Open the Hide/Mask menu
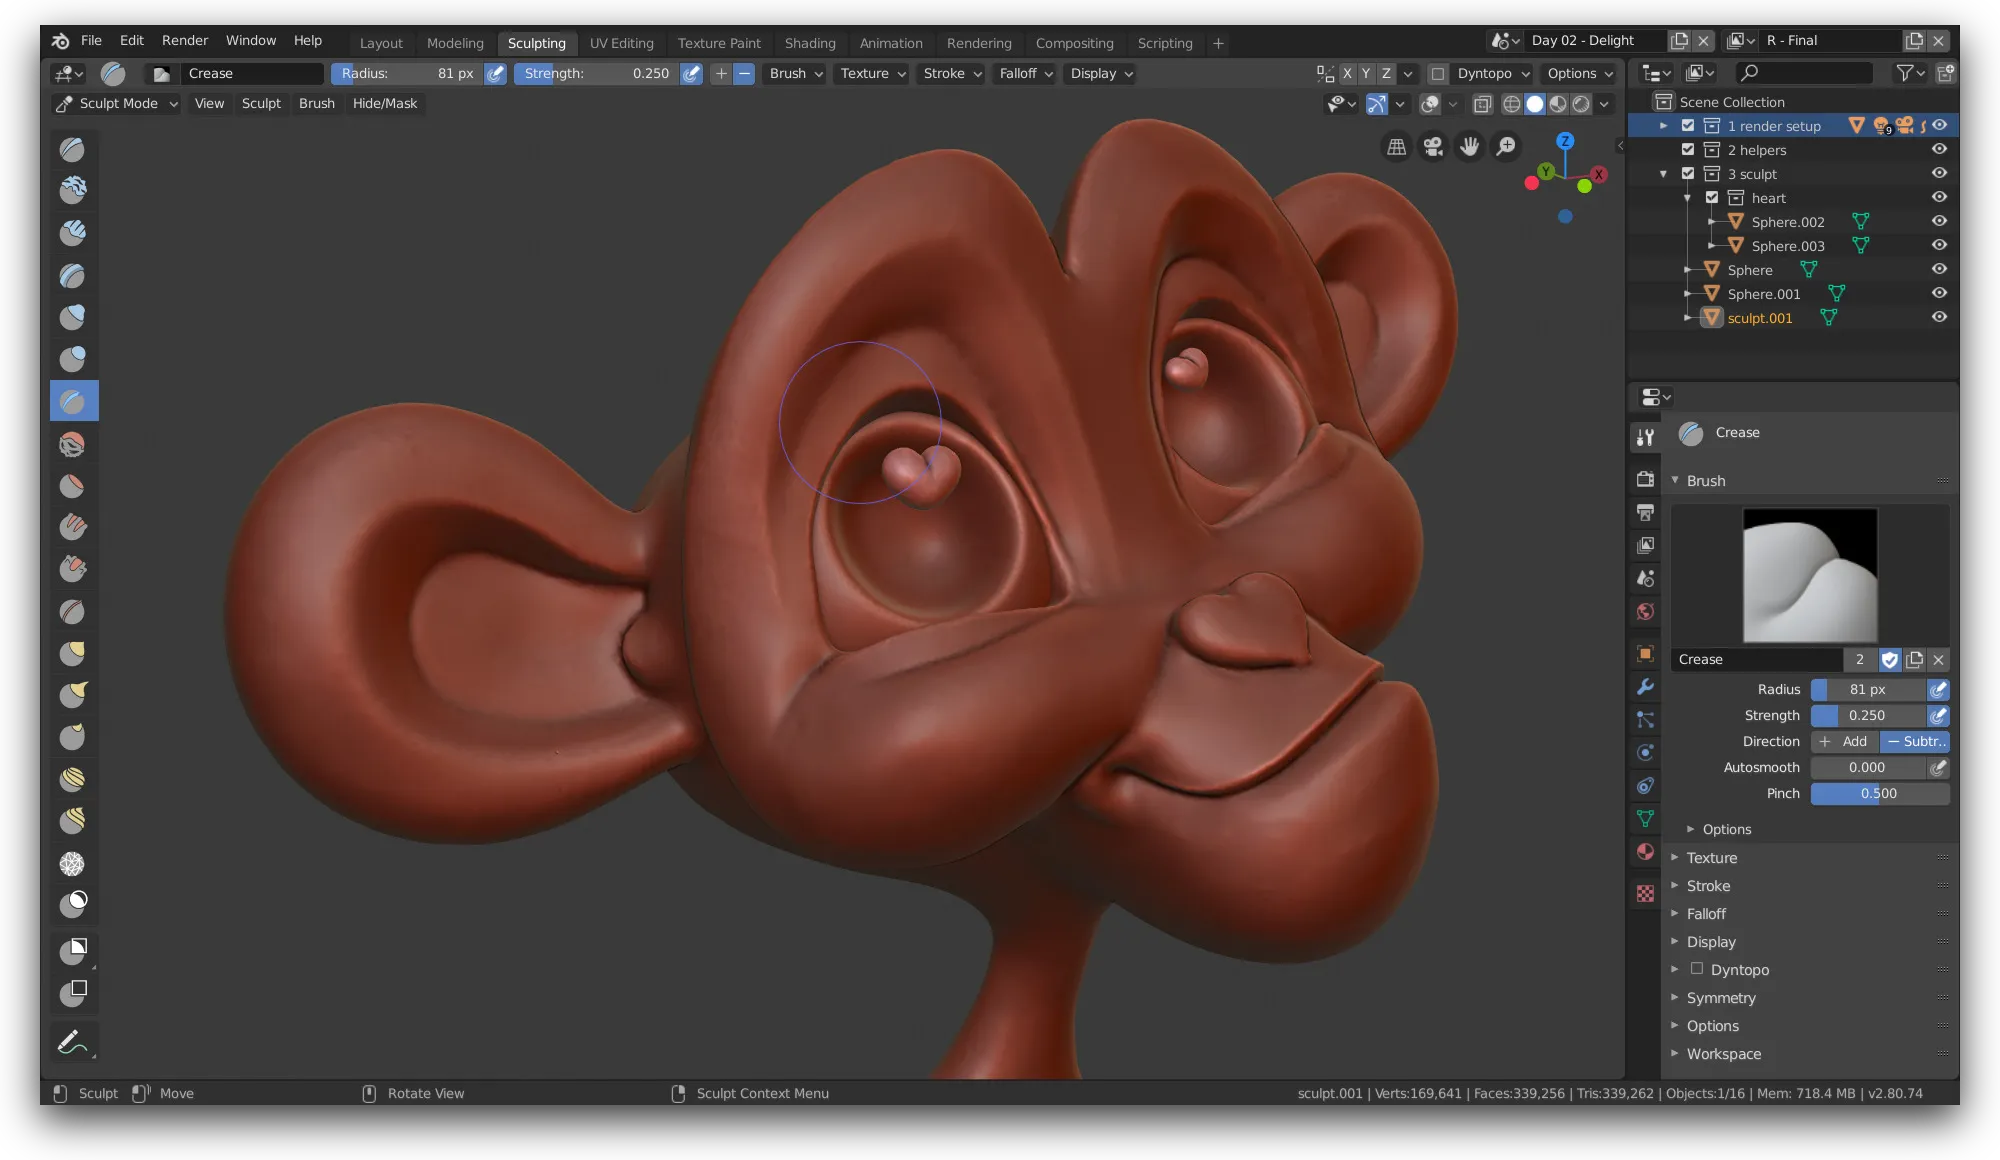This screenshot has width=2000, height=1160. (x=384, y=104)
